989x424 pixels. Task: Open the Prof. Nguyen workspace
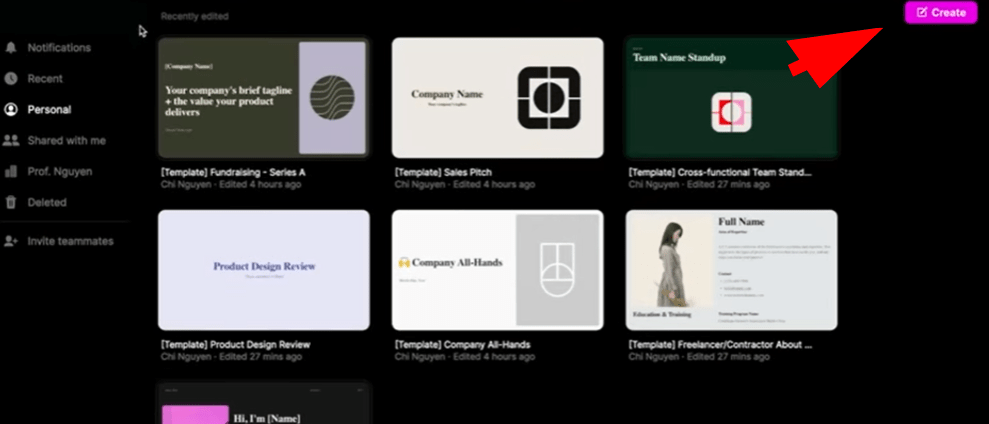pyautogui.click(x=59, y=172)
